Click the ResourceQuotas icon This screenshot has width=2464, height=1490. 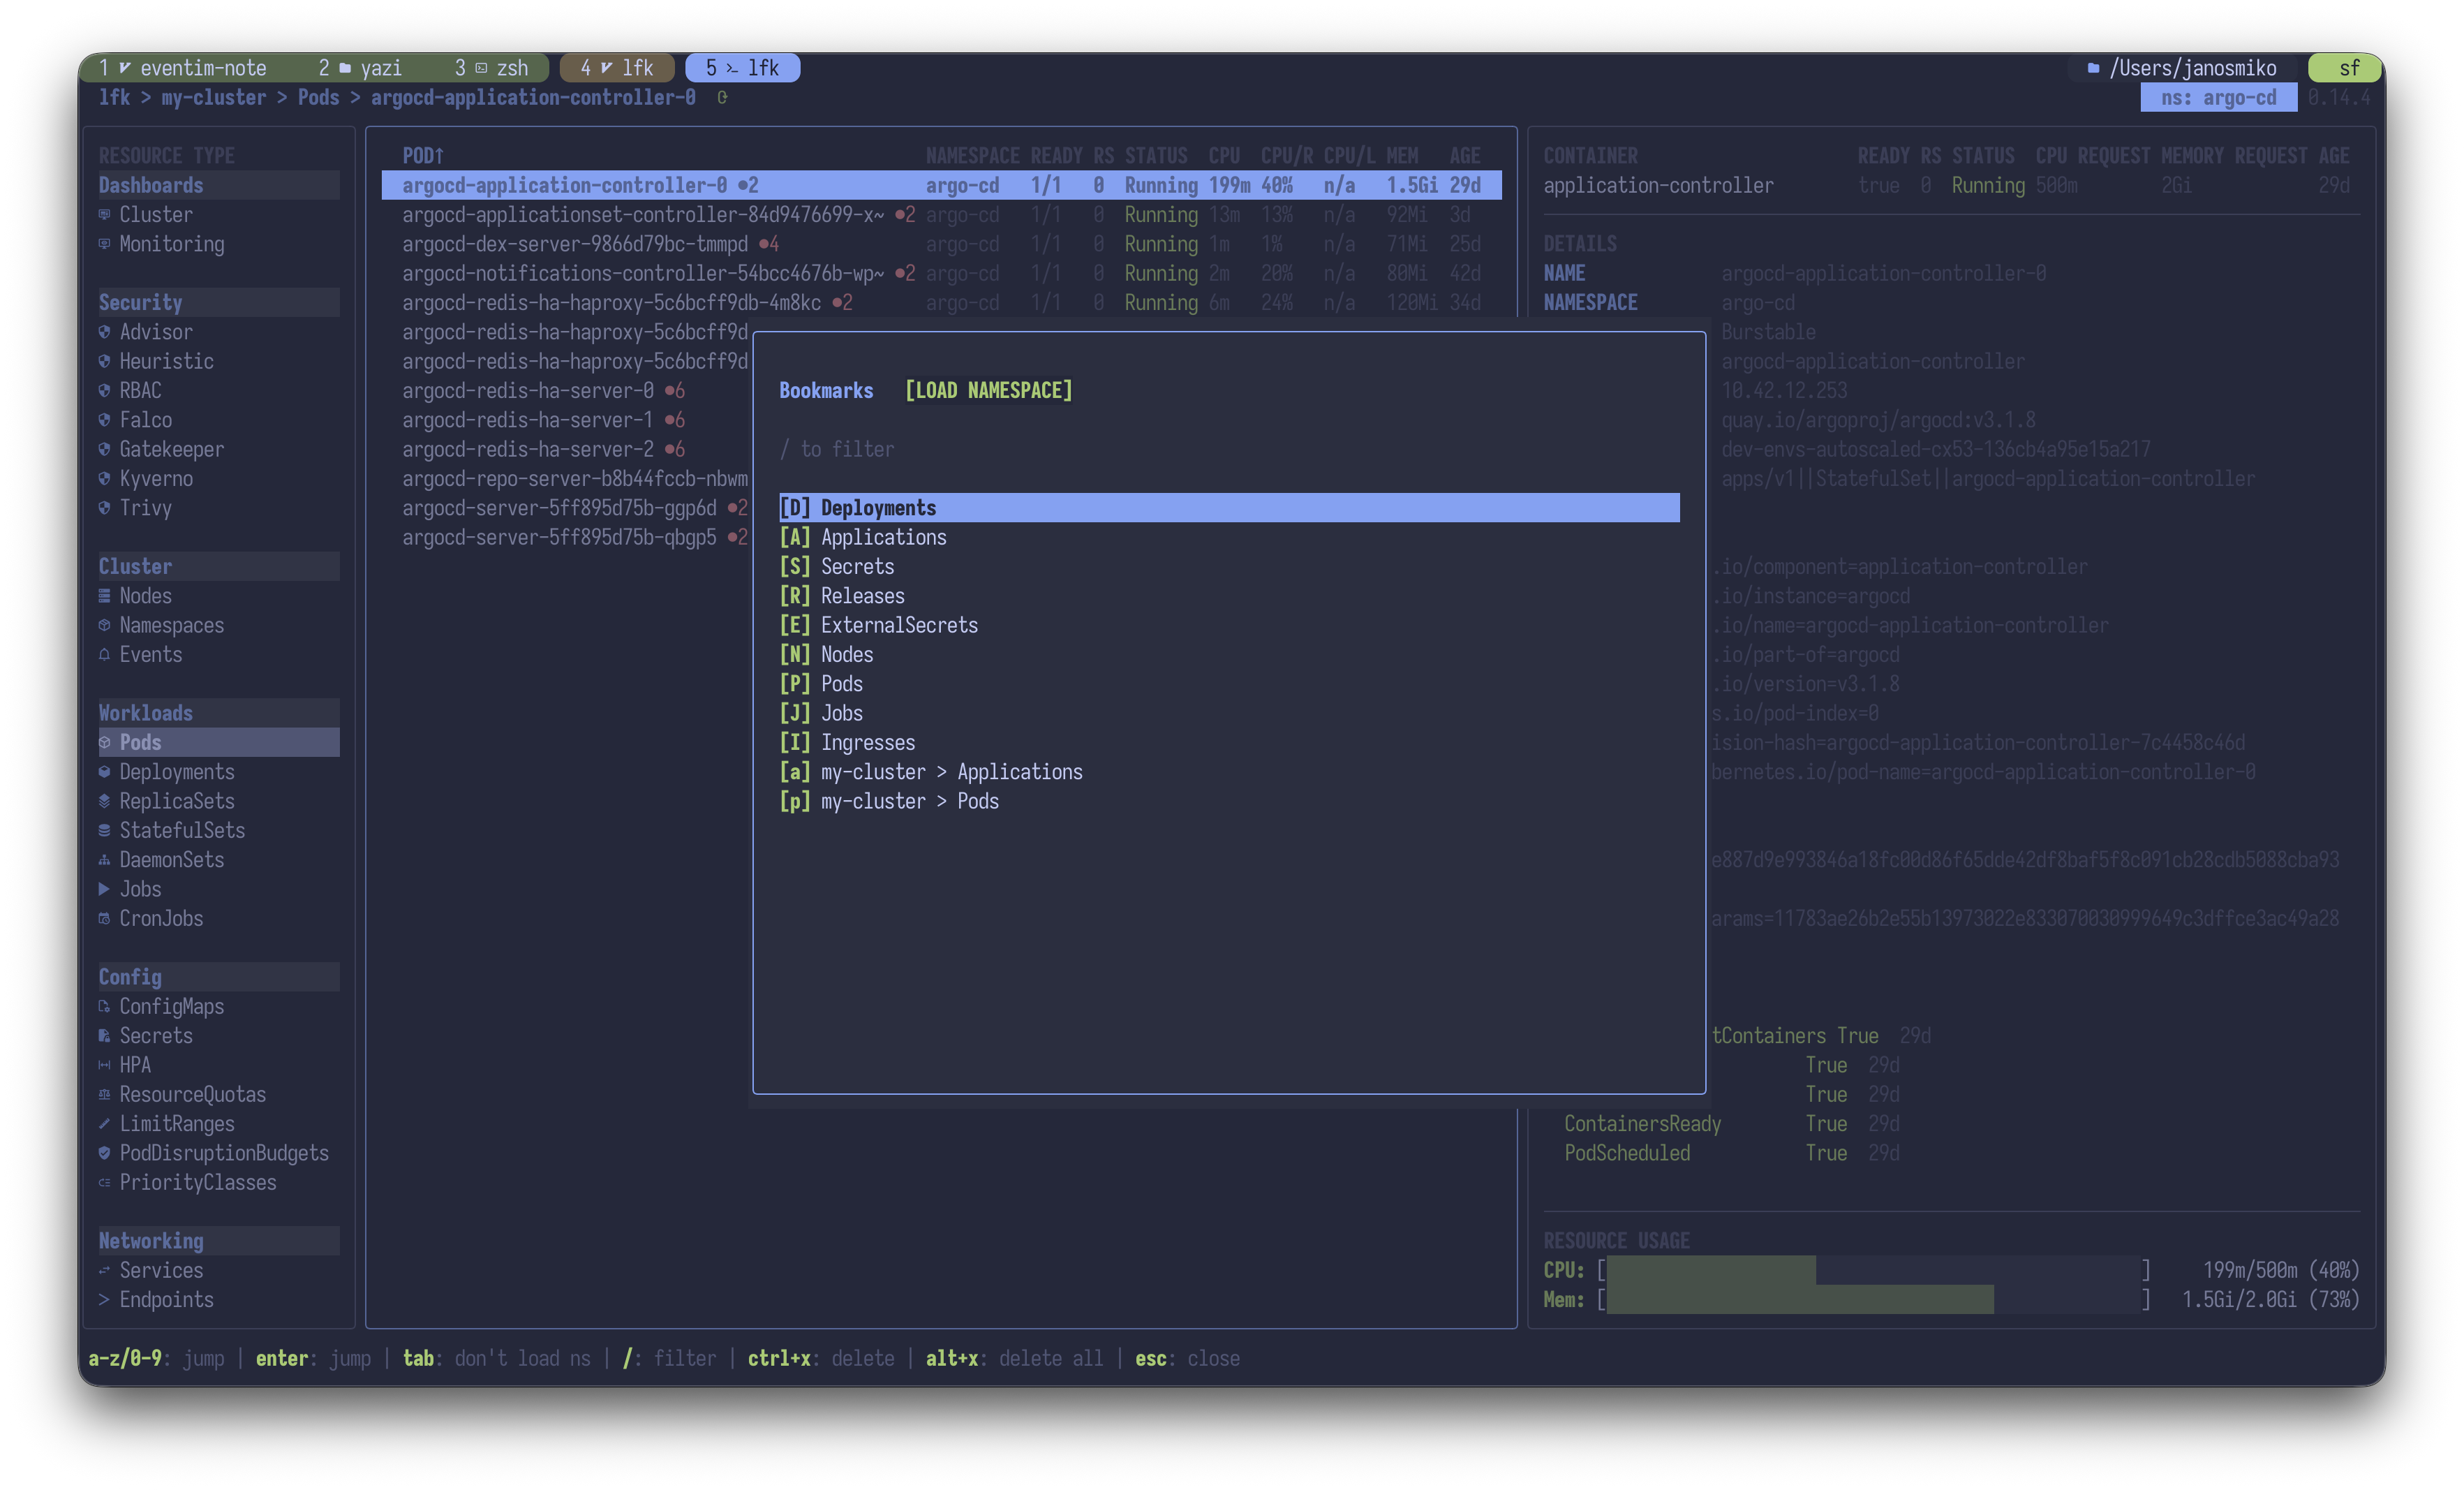pos(104,1095)
